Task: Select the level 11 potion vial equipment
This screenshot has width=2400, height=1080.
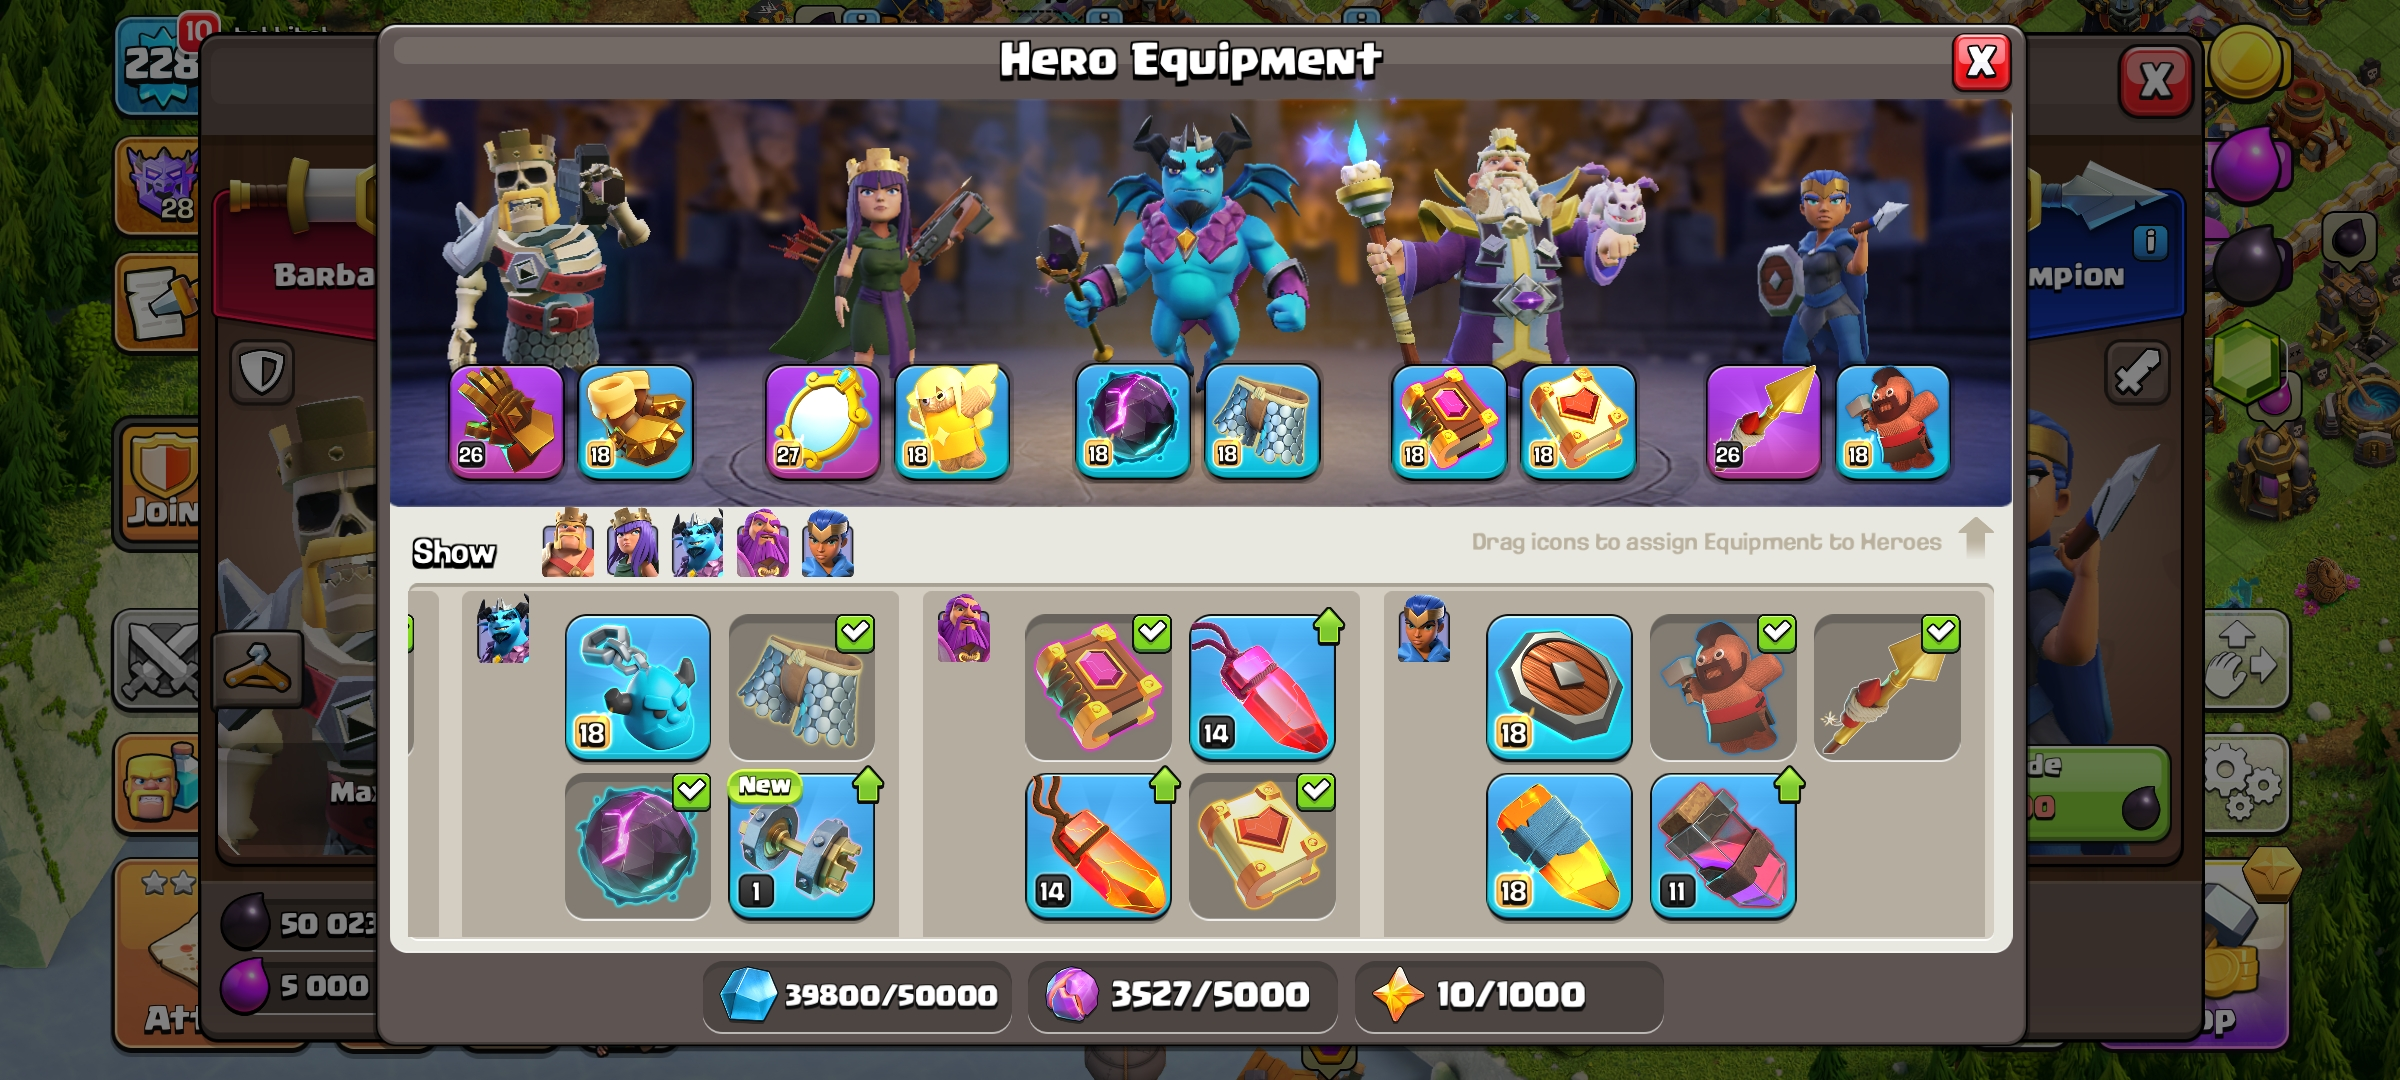Action: pyautogui.click(x=1723, y=846)
